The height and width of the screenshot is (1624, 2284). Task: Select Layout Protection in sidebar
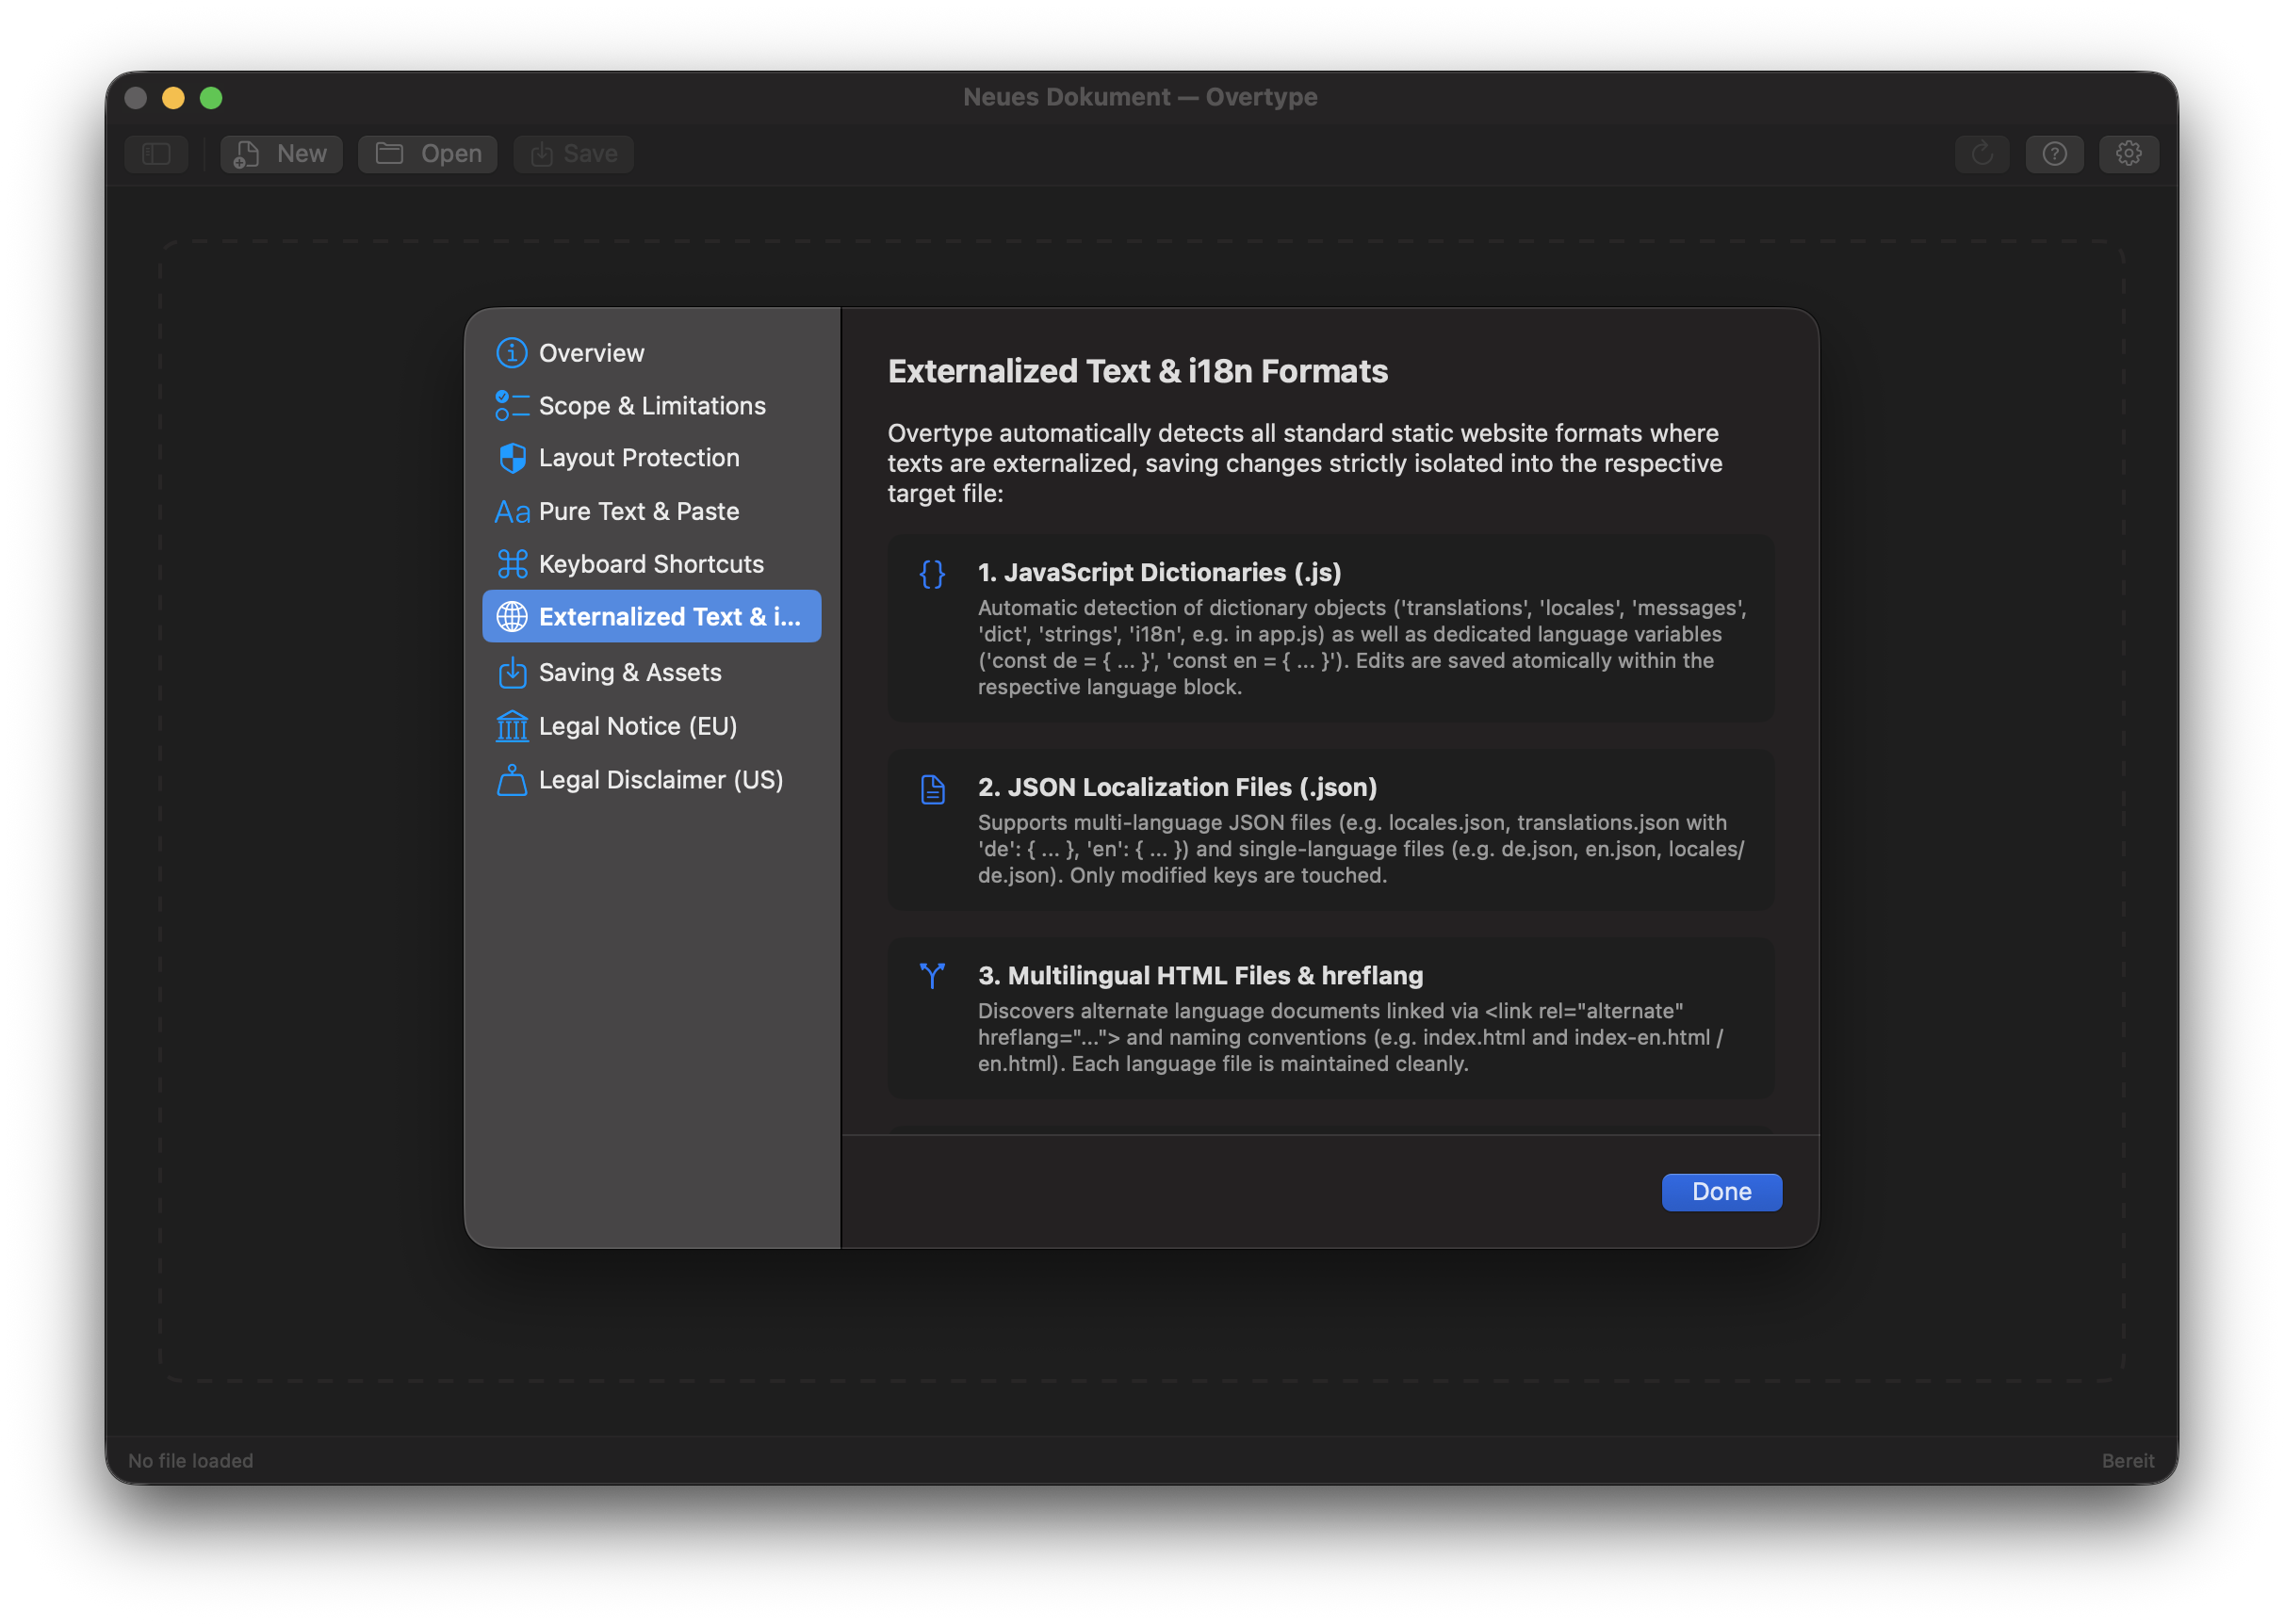pos(652,458)
